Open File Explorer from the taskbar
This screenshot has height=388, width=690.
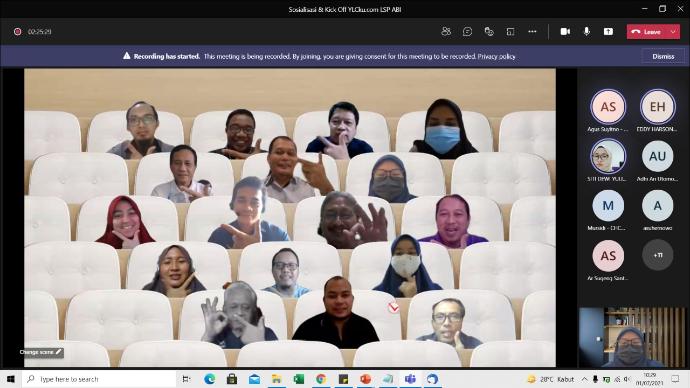tap(276, 379)
